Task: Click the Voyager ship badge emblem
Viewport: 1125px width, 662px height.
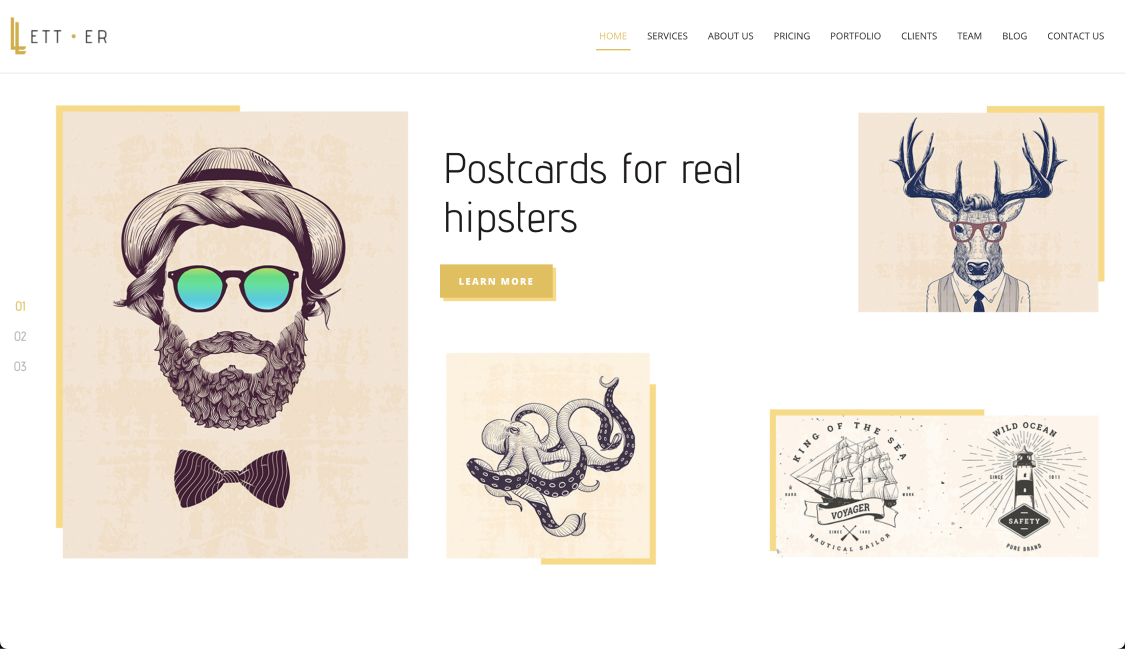Action: click(x=849, y=486)
